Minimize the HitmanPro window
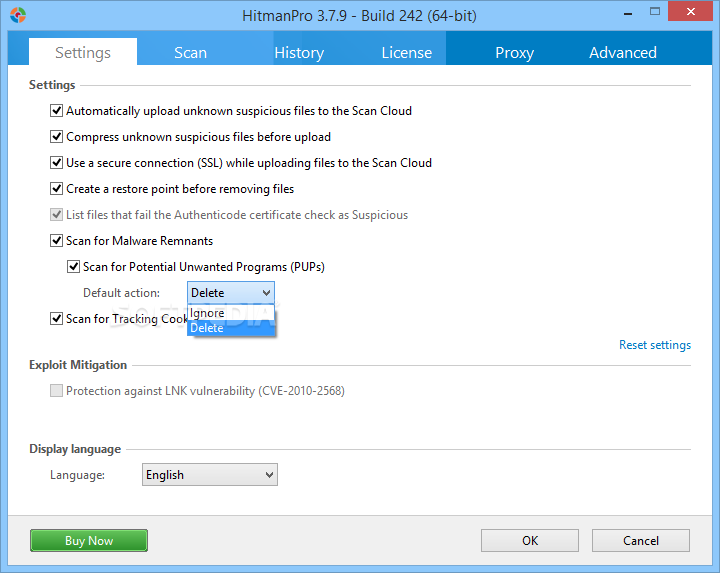 click(628, 12)
